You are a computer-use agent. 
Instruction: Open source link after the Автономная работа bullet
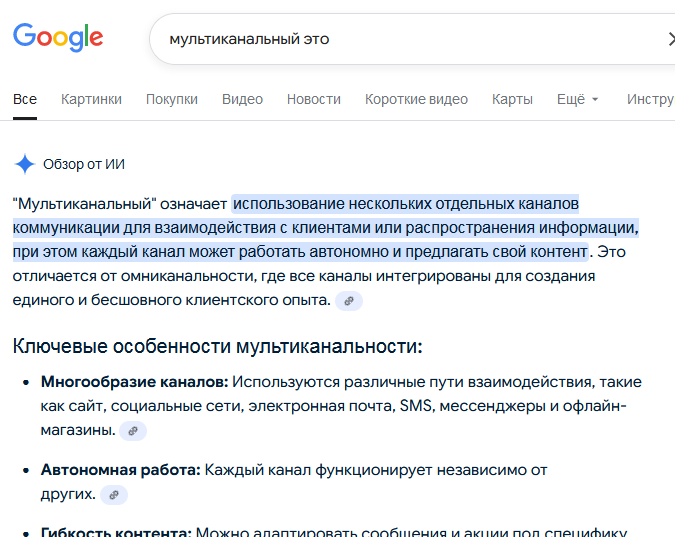tap(113, 495)
